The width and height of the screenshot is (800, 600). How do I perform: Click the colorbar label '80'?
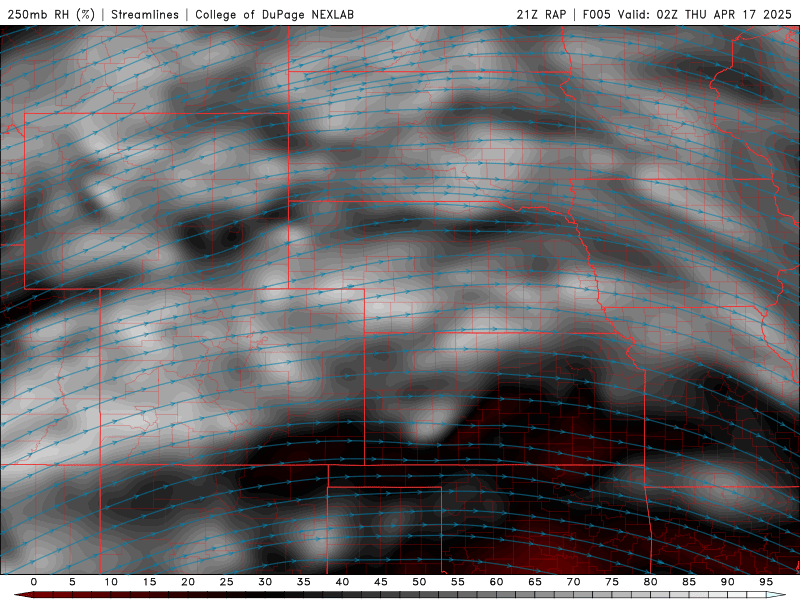pos(650,582)
